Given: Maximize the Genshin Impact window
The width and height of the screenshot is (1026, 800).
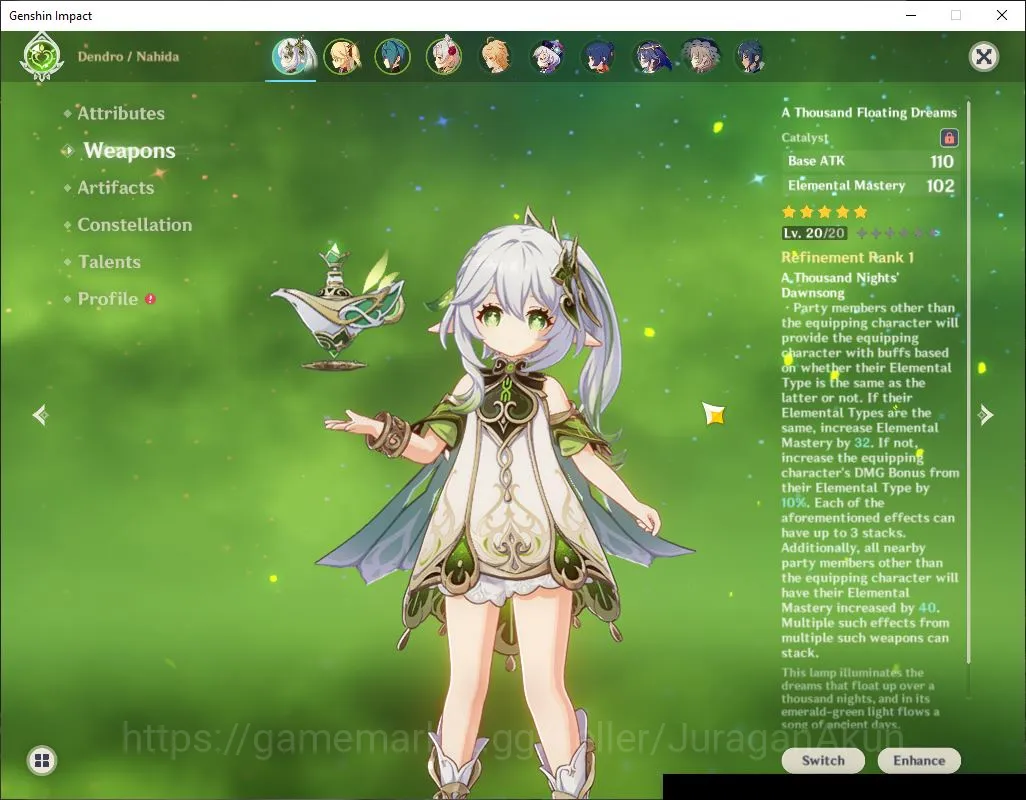Looking at the screenshot, I should pos(956,15).
